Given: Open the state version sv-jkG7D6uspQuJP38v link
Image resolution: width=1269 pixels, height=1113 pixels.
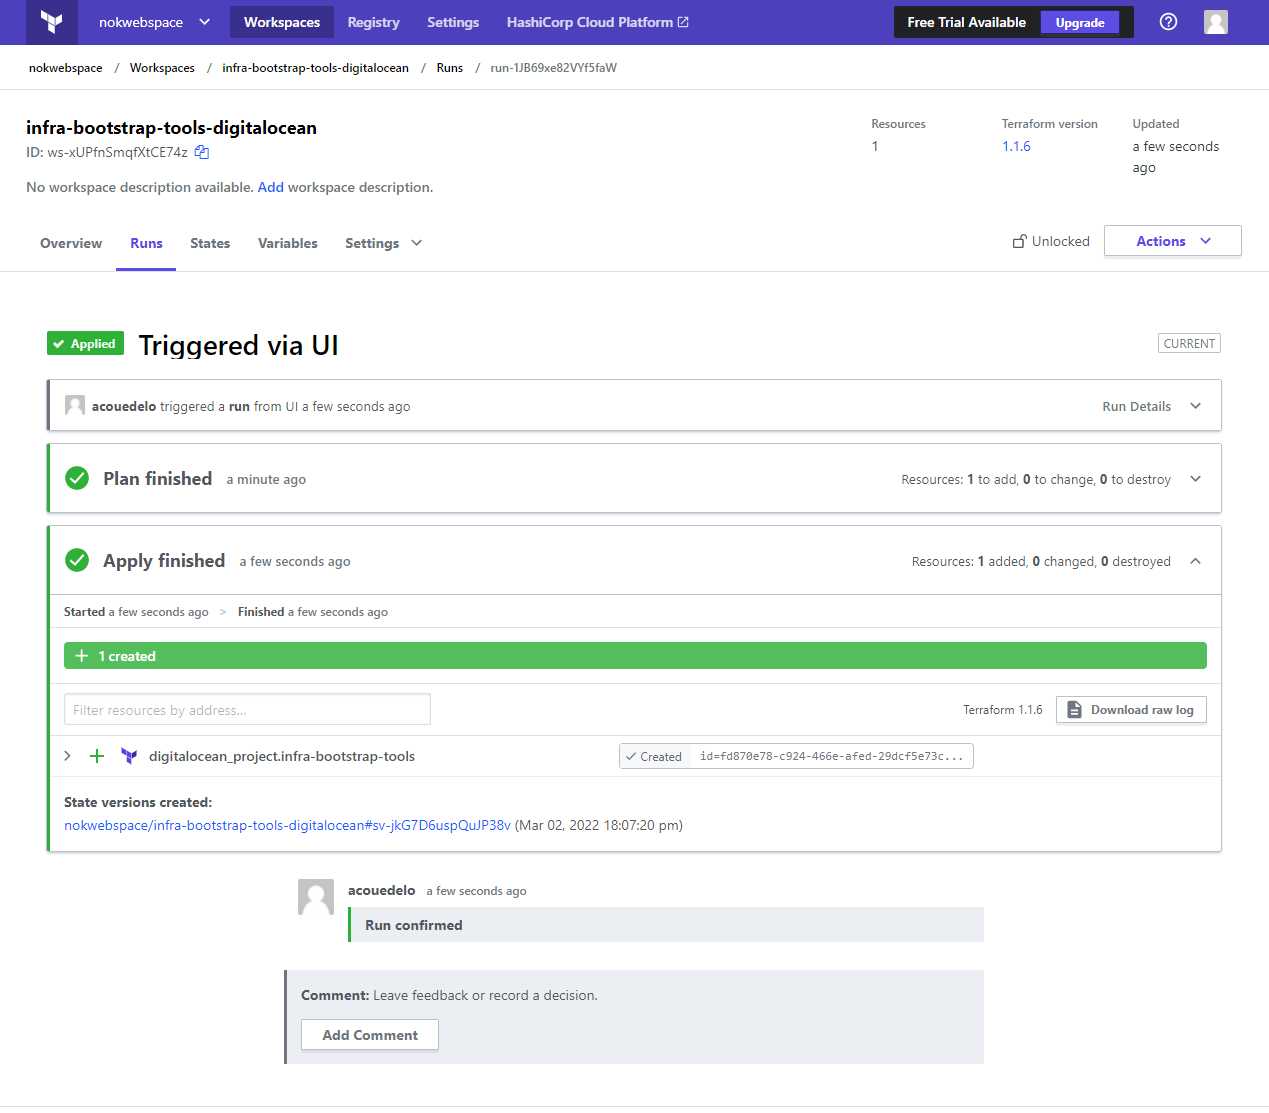Looking at the screenshot, I should point(287,825).
